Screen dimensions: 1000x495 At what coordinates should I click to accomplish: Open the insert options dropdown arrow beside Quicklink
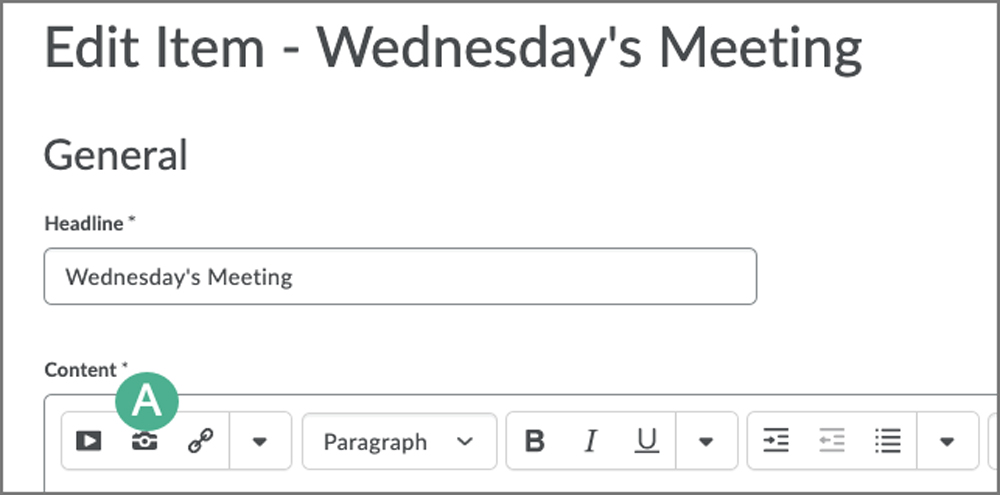click(259, 441)
